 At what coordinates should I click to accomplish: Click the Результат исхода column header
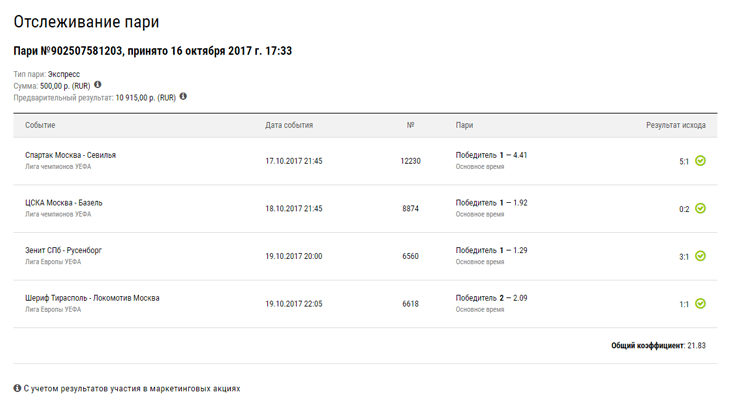pyautogui.click(x=676, y=125)
